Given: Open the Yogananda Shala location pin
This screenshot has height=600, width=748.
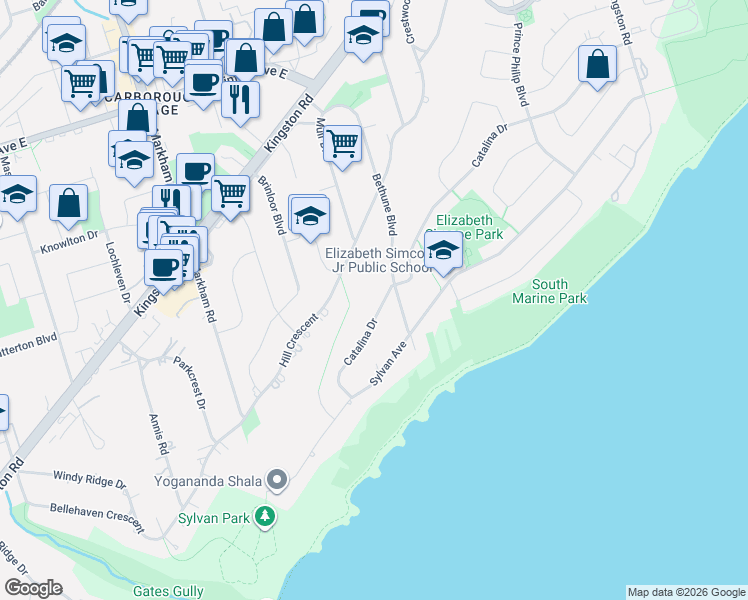Looking at the screenshot, I should [x=277, y=480].
